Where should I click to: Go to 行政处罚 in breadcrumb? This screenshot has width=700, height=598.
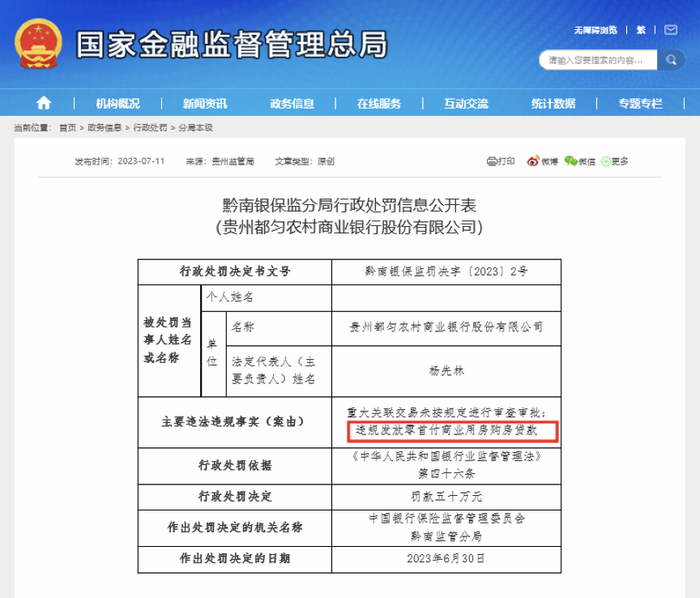[x=150, y=128]
